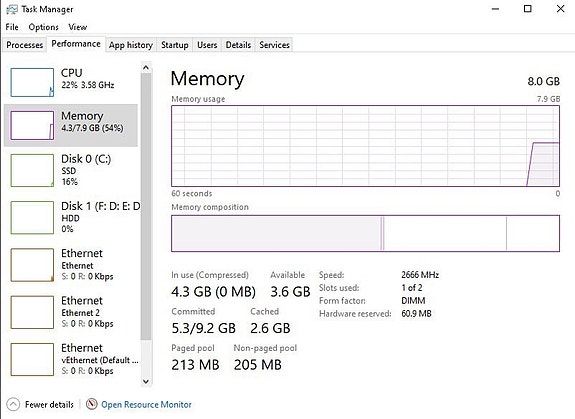Switch to the Processes tab
Screen dimensions: 575x419
tap(25, 45)
